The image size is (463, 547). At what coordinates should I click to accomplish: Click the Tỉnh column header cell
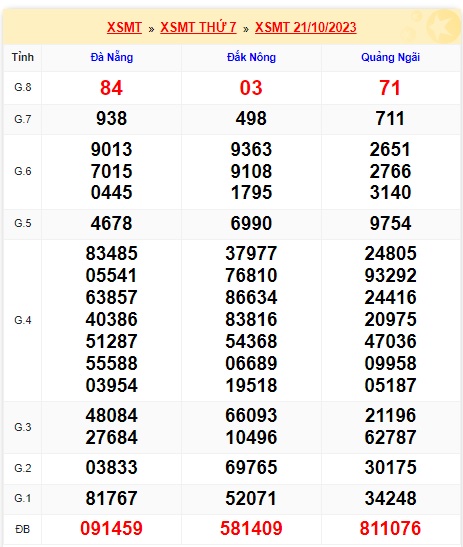(23, 57)
